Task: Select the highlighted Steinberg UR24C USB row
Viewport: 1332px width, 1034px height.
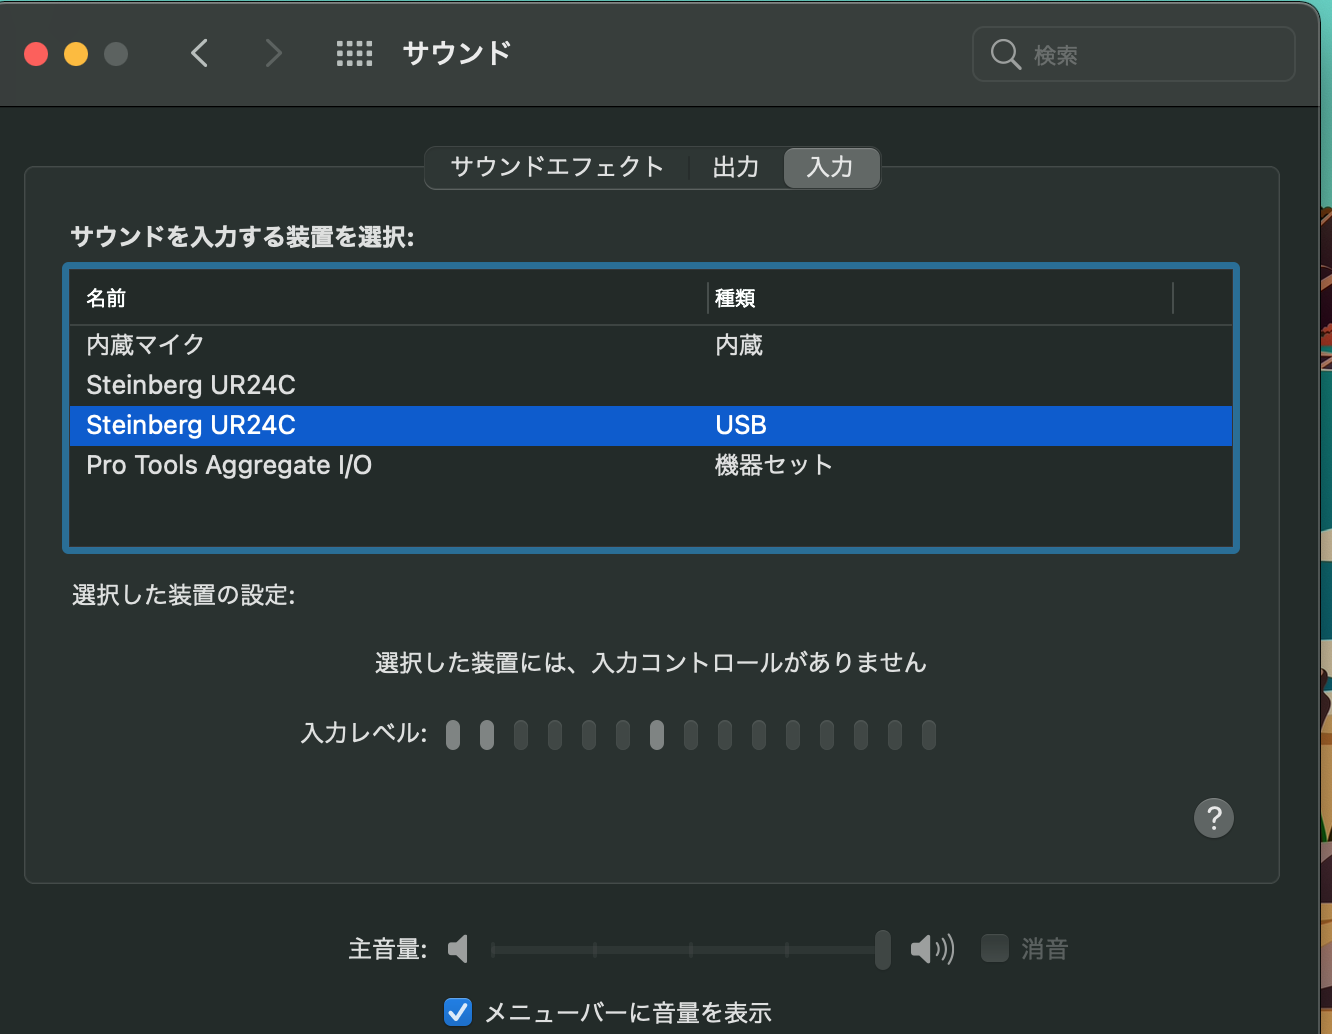Action: point(651,425)
